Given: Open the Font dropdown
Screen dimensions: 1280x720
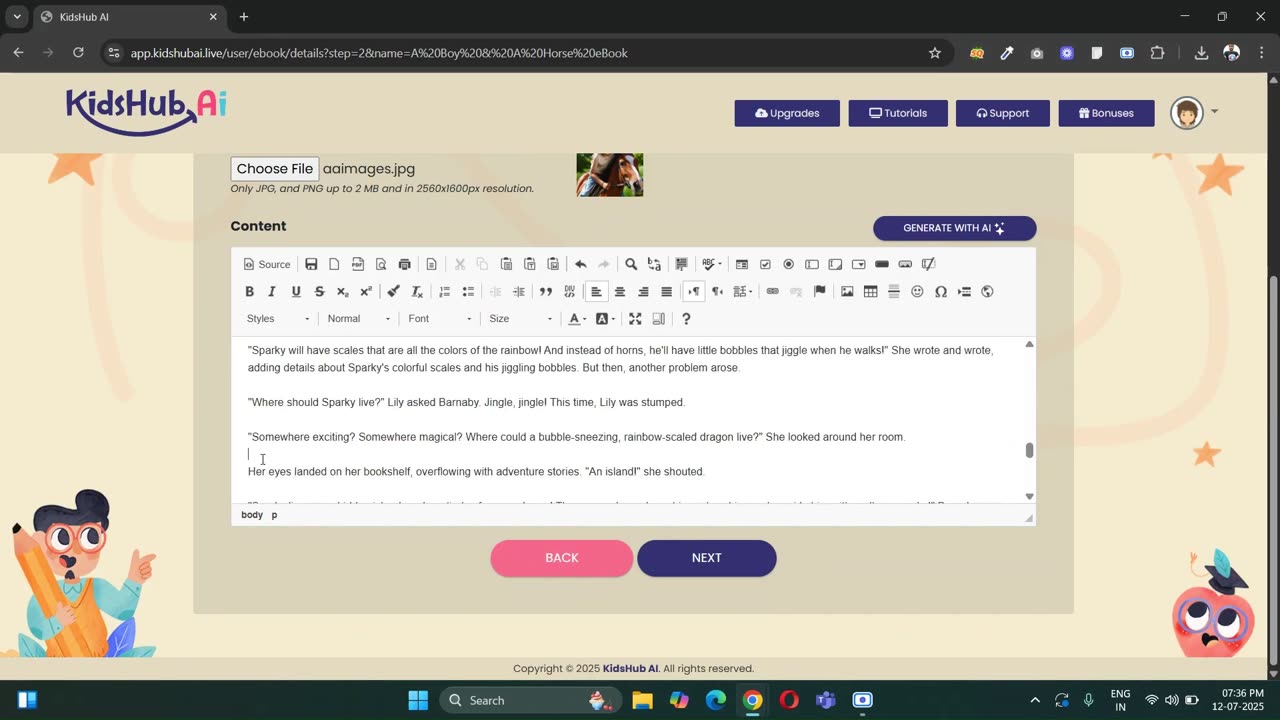Looking at the screenshot, I should 440,318.
